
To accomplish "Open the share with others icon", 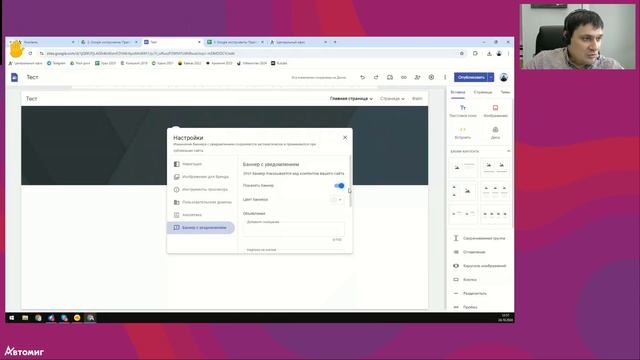I will (x=417, y=77).
